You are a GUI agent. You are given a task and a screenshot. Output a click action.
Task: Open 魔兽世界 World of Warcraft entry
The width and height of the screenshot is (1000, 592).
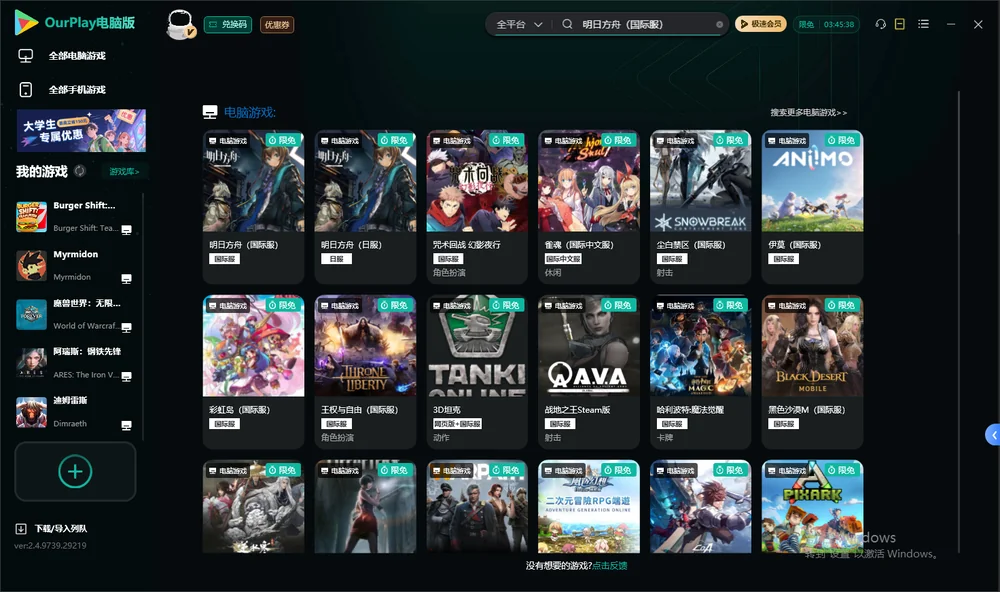74,314
